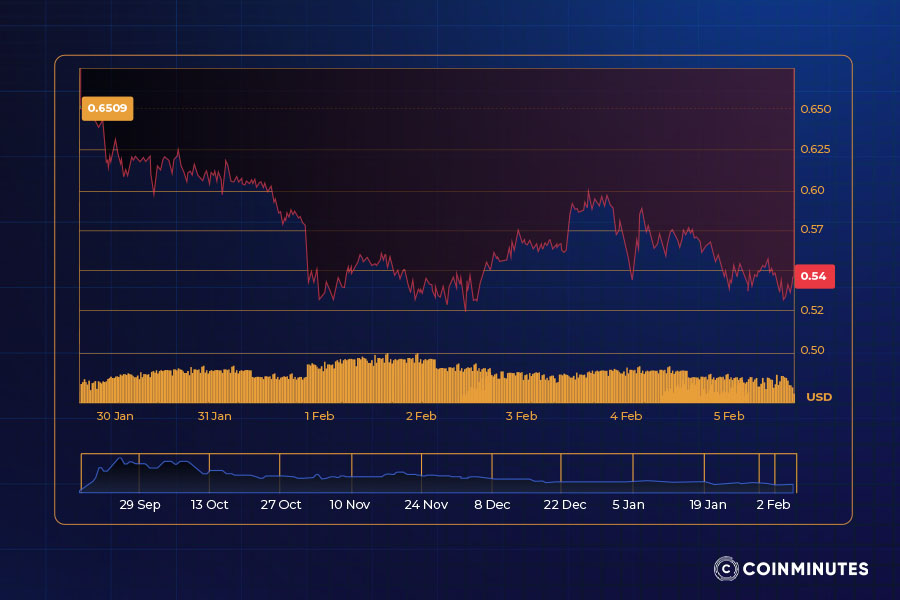Viewport: 900px width, 600px height.
Task: Select the 1 Feb date label
Action: (319, 416)
